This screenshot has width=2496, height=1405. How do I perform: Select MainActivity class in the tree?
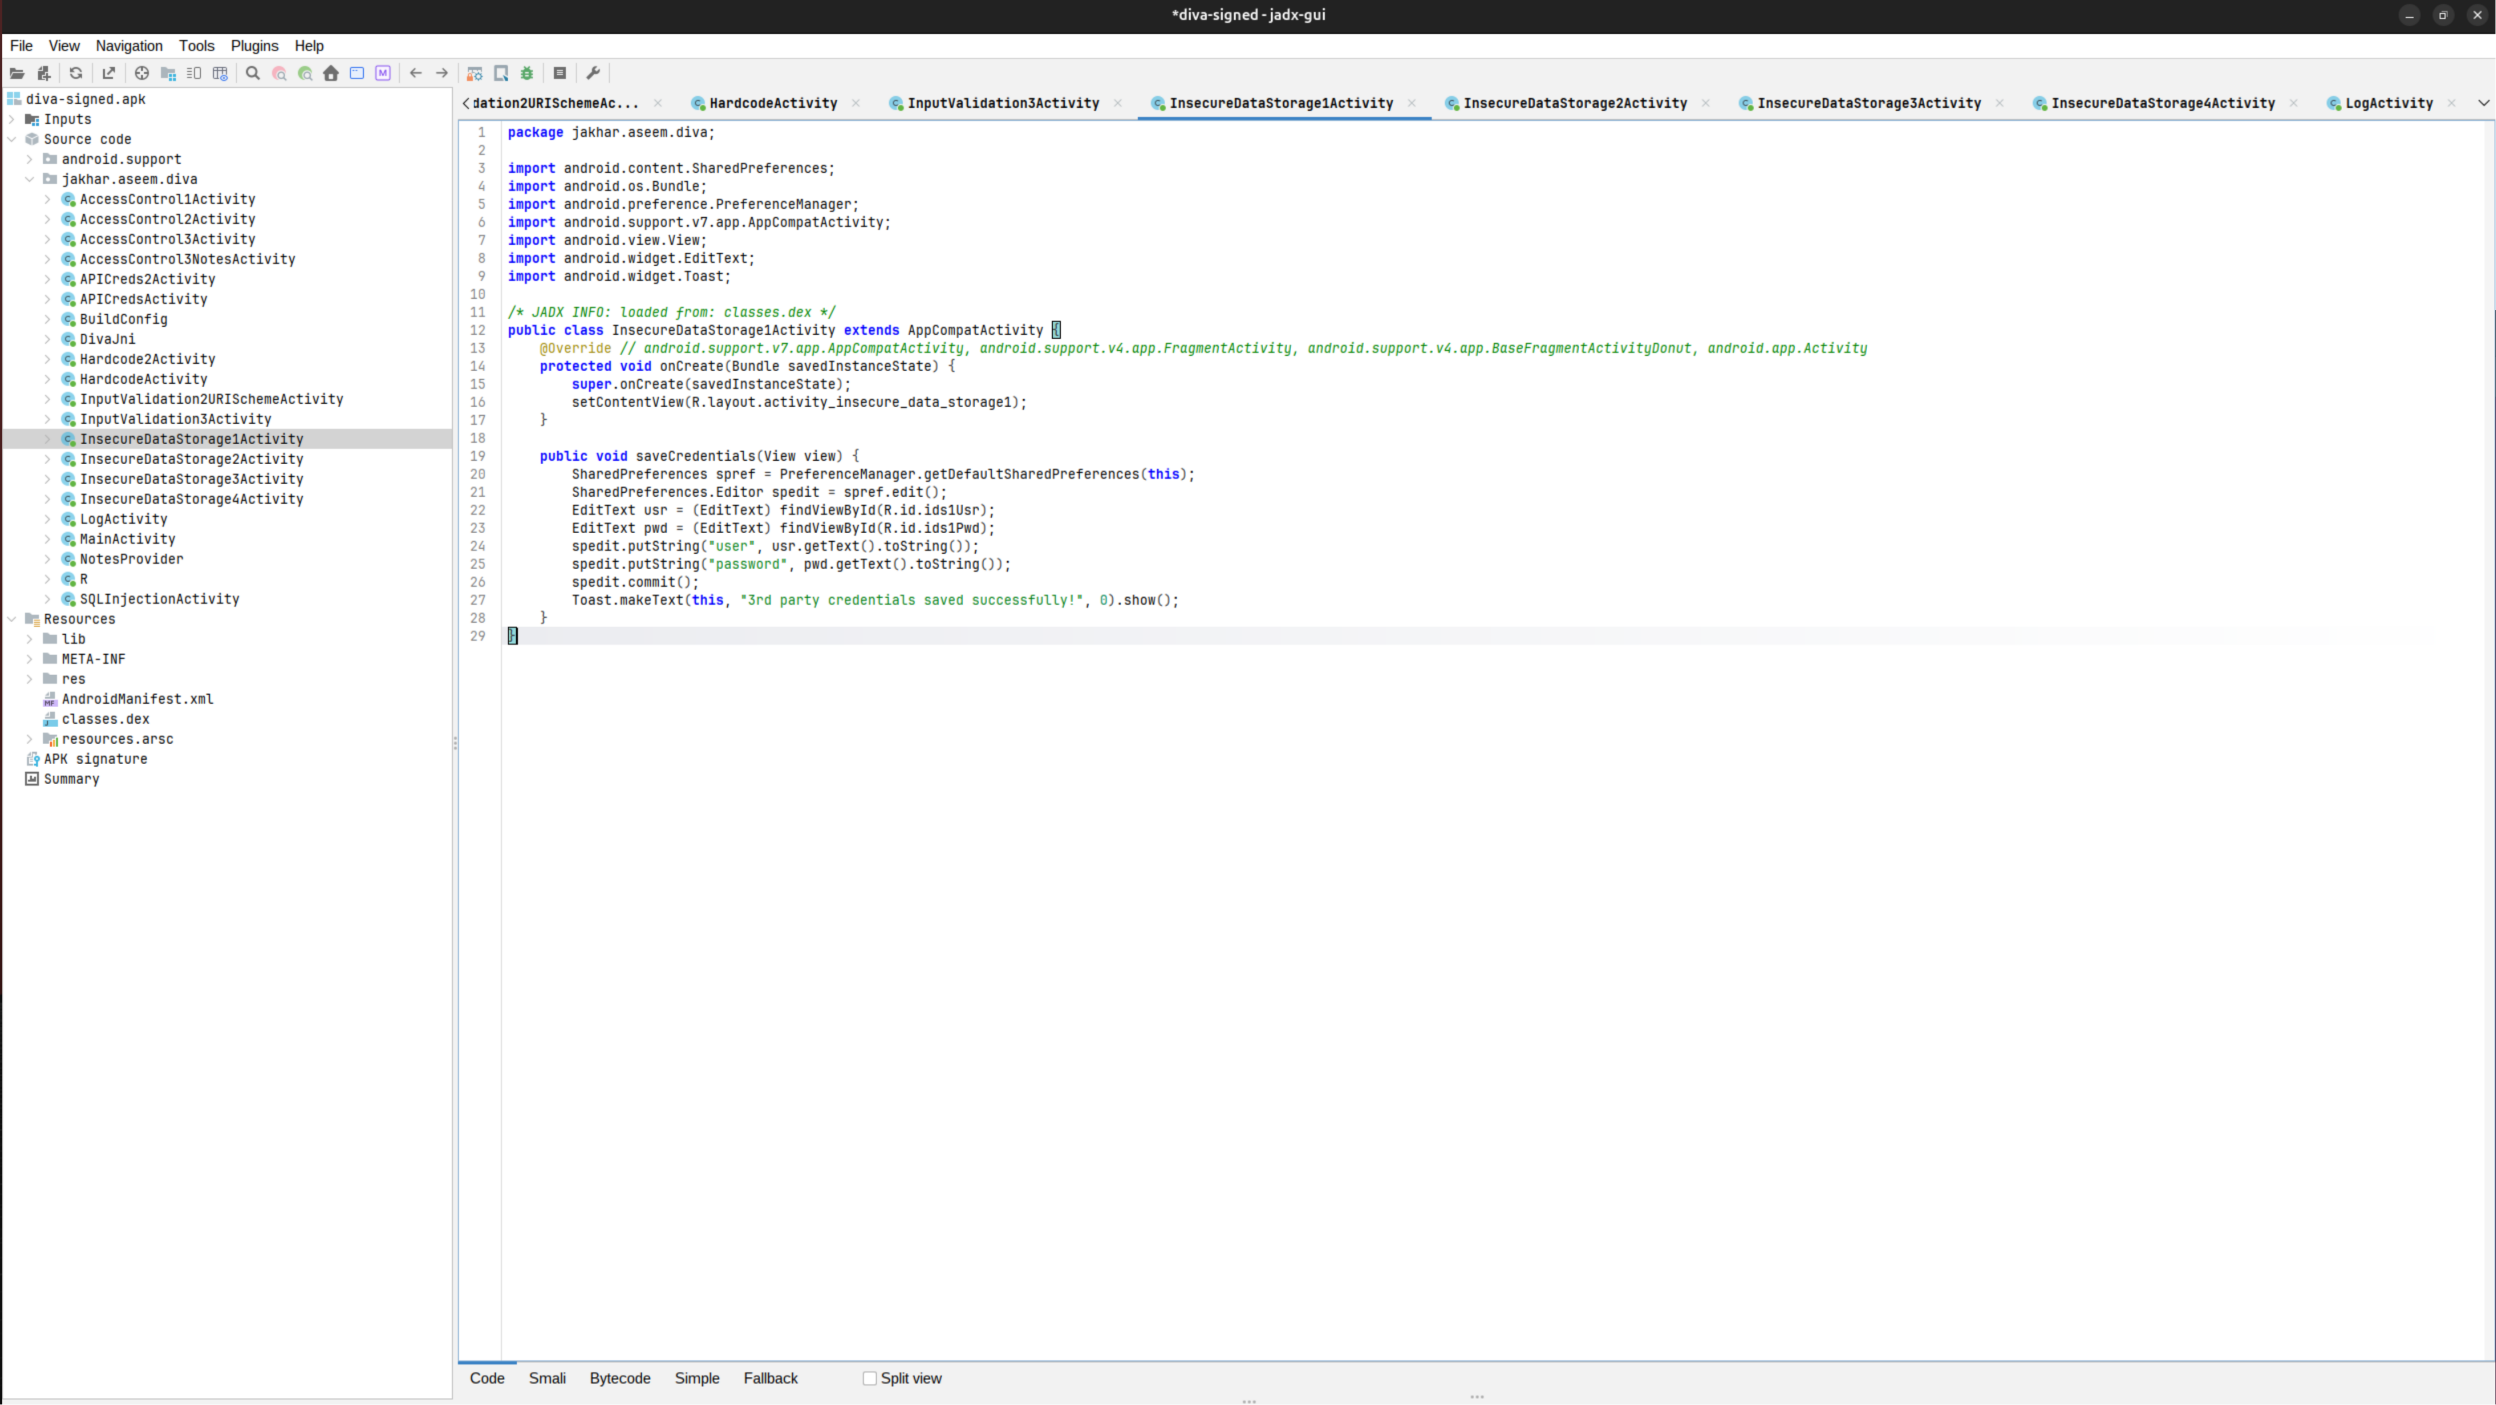click(127, 539)
